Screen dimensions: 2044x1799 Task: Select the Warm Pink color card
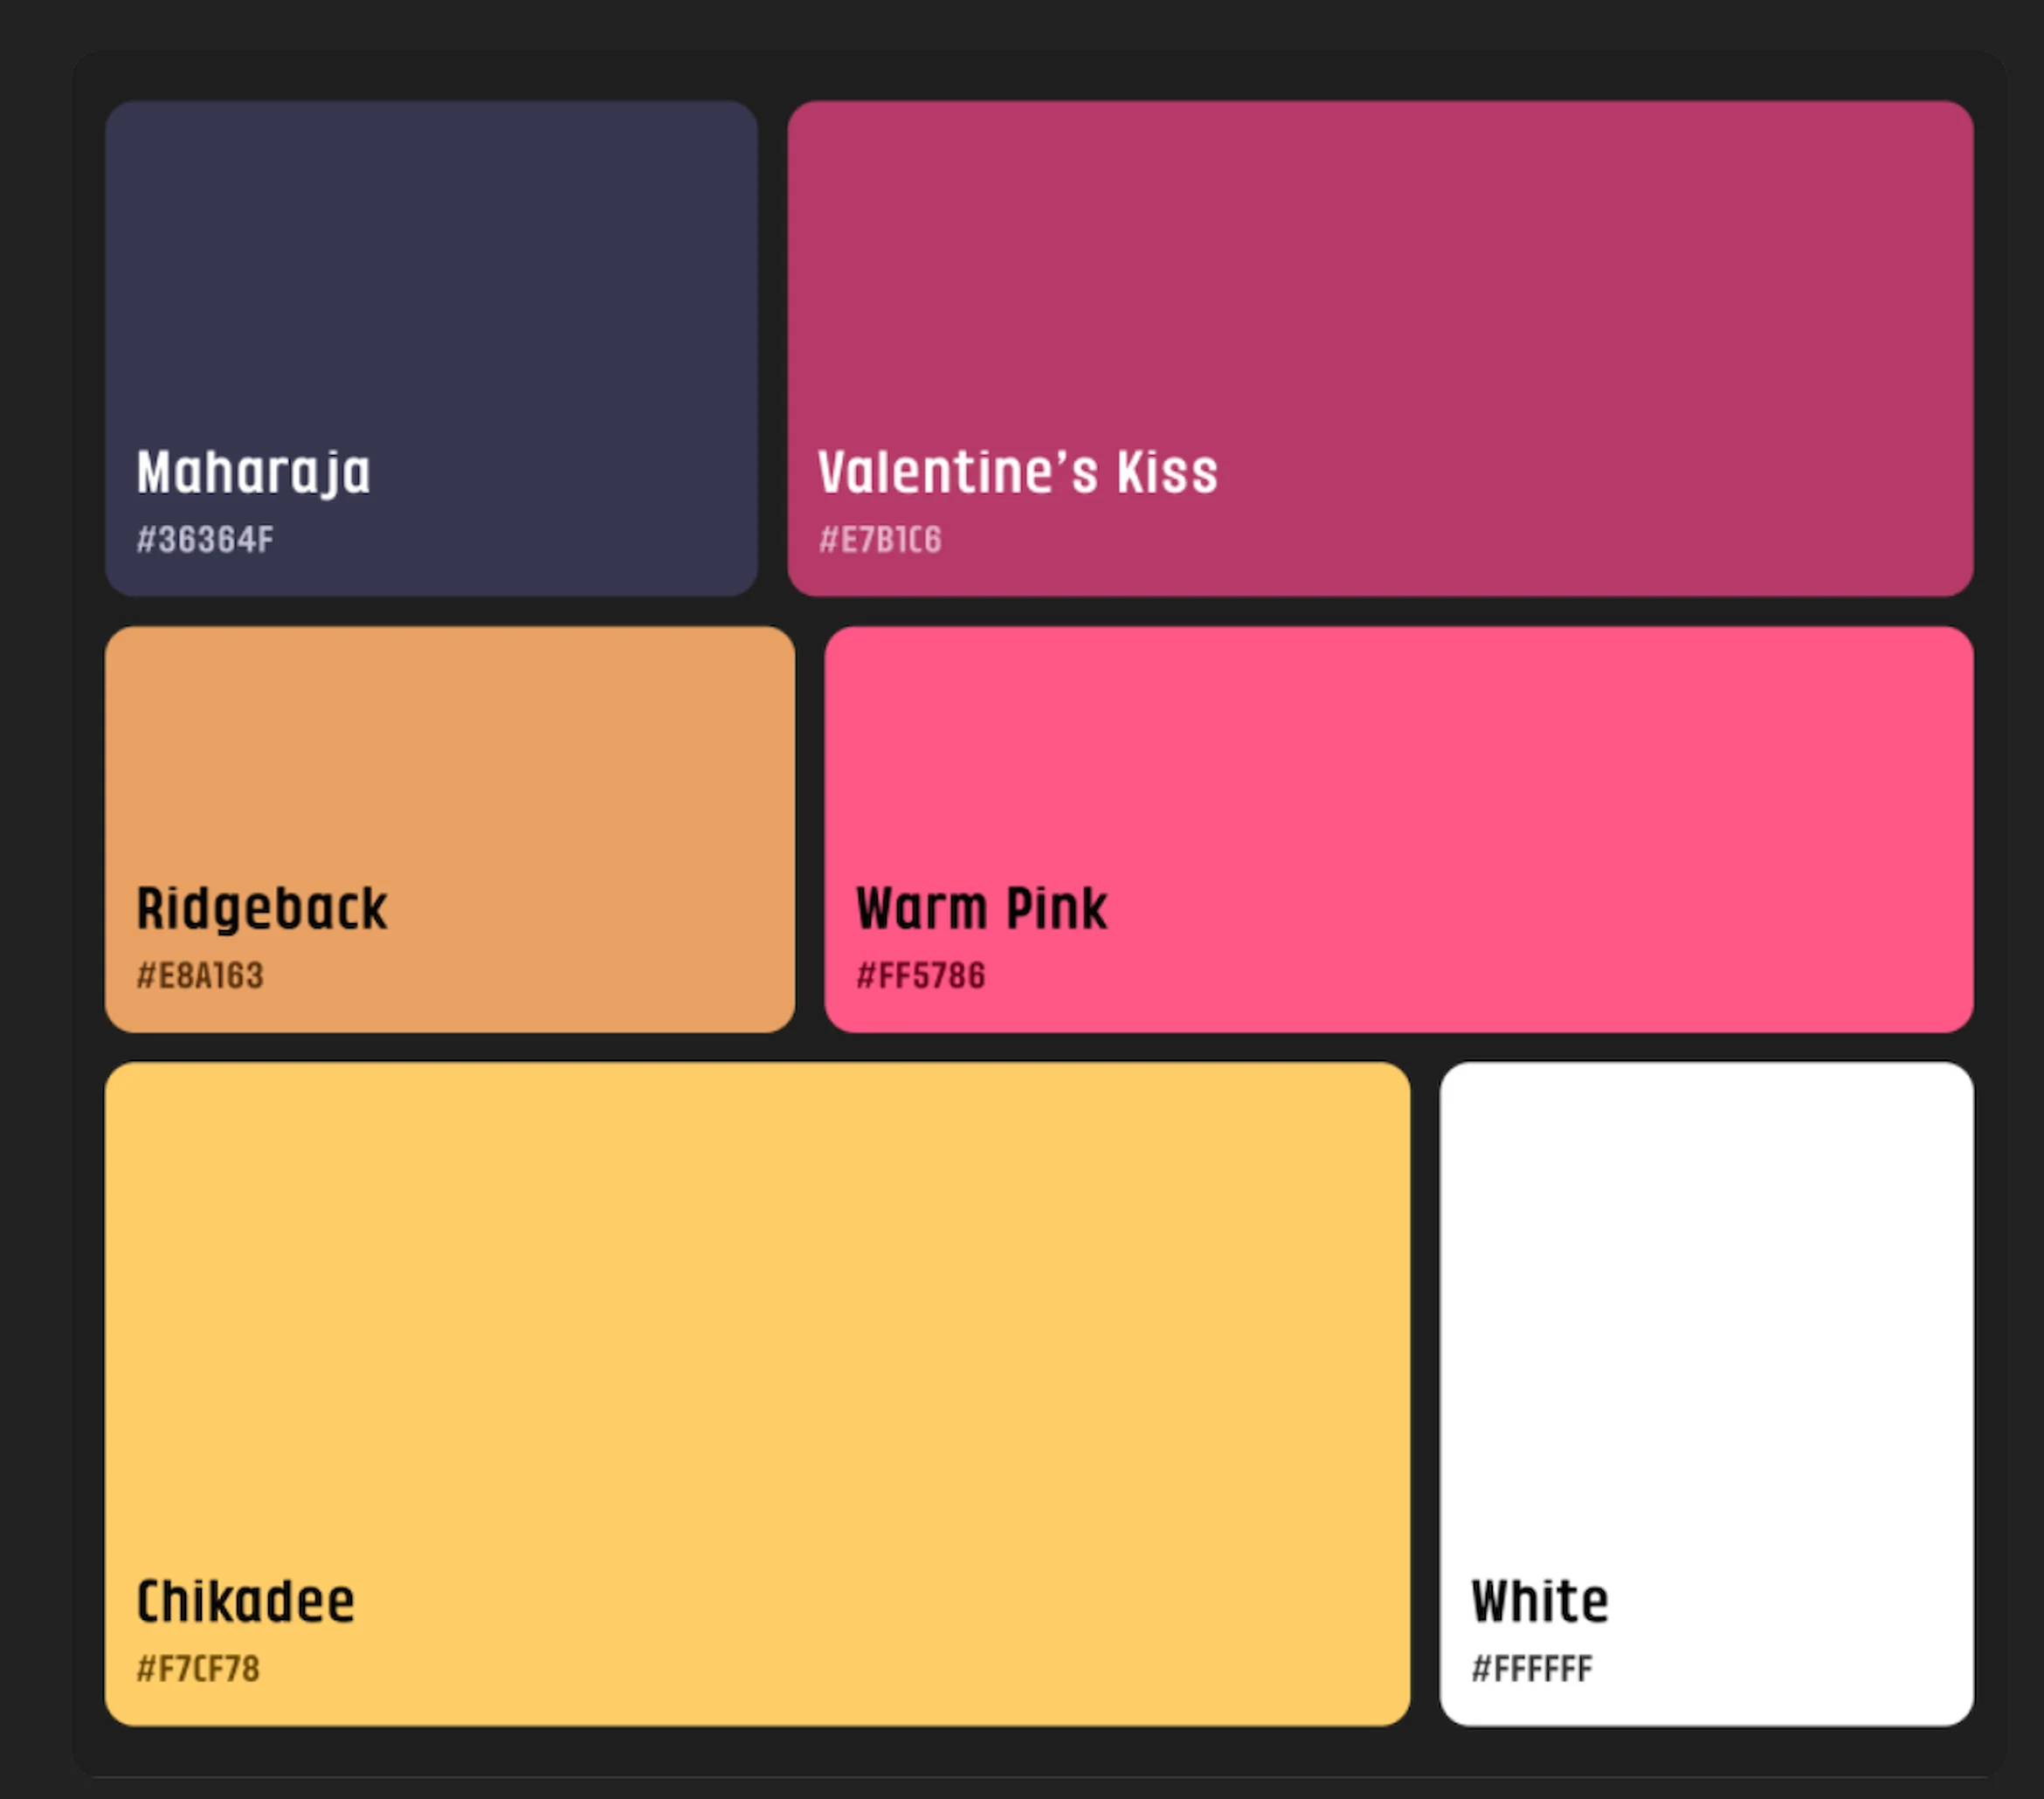coord(1398,760)
